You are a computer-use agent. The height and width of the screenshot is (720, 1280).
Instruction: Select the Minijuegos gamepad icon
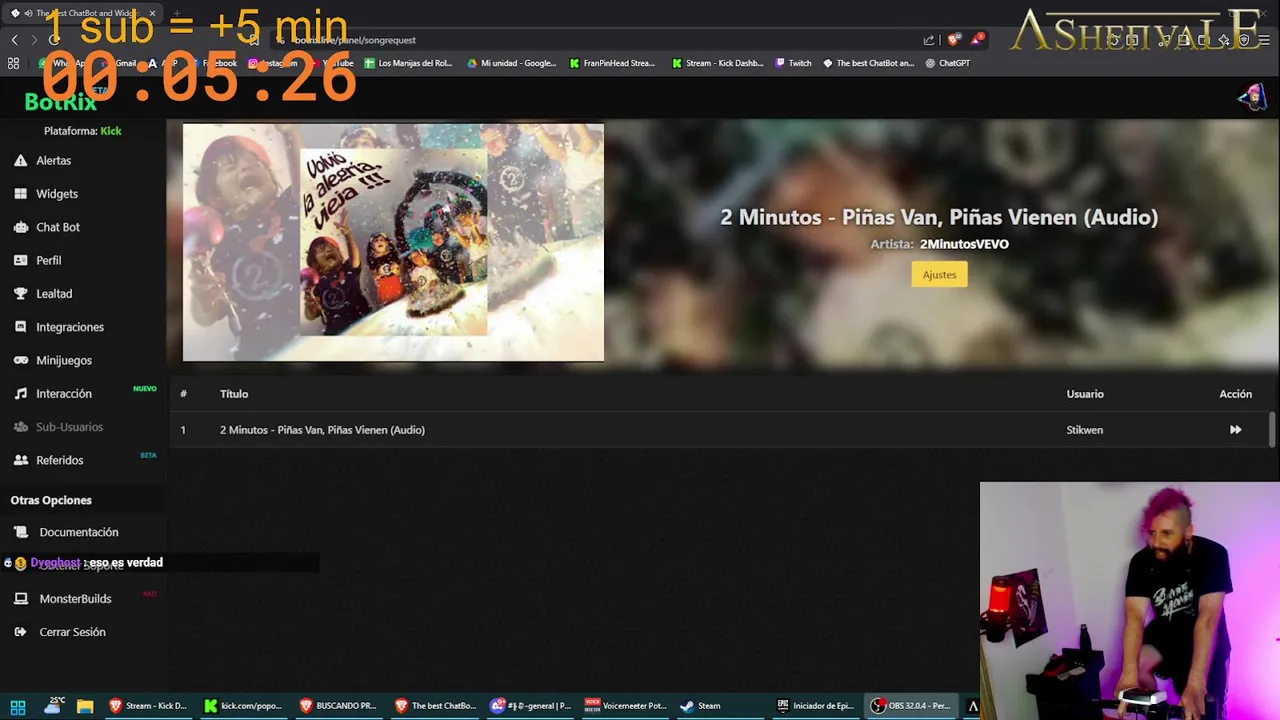coord(20,360)
